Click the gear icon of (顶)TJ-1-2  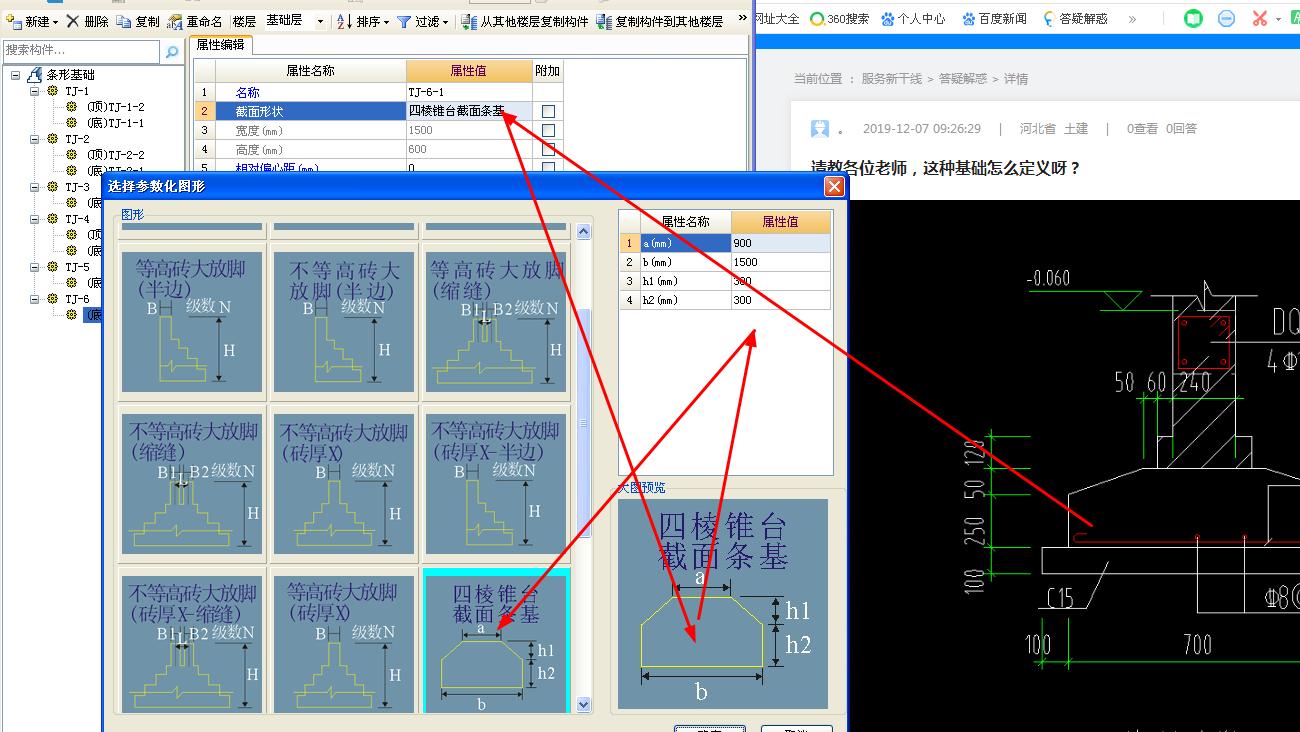tap(72, 107)
